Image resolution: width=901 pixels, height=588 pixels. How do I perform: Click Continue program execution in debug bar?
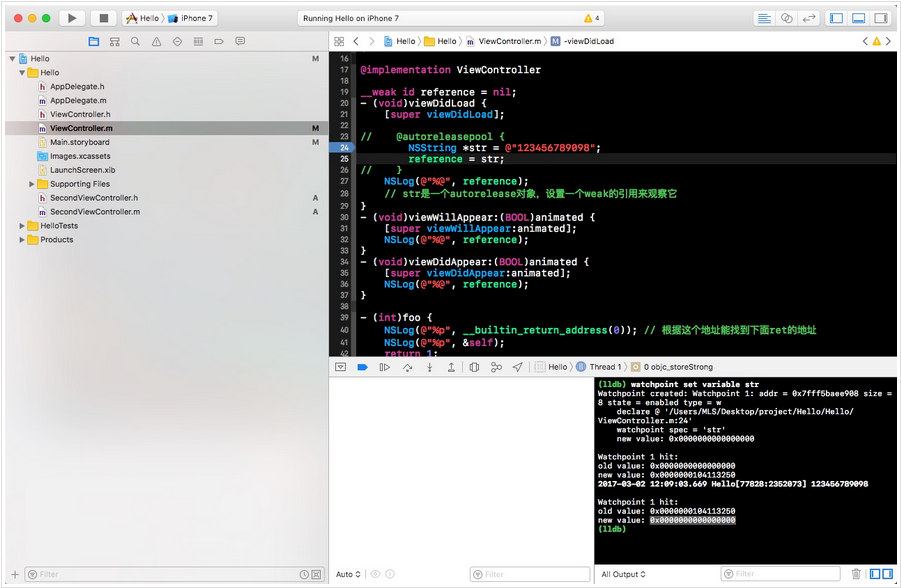coord(385,367)
